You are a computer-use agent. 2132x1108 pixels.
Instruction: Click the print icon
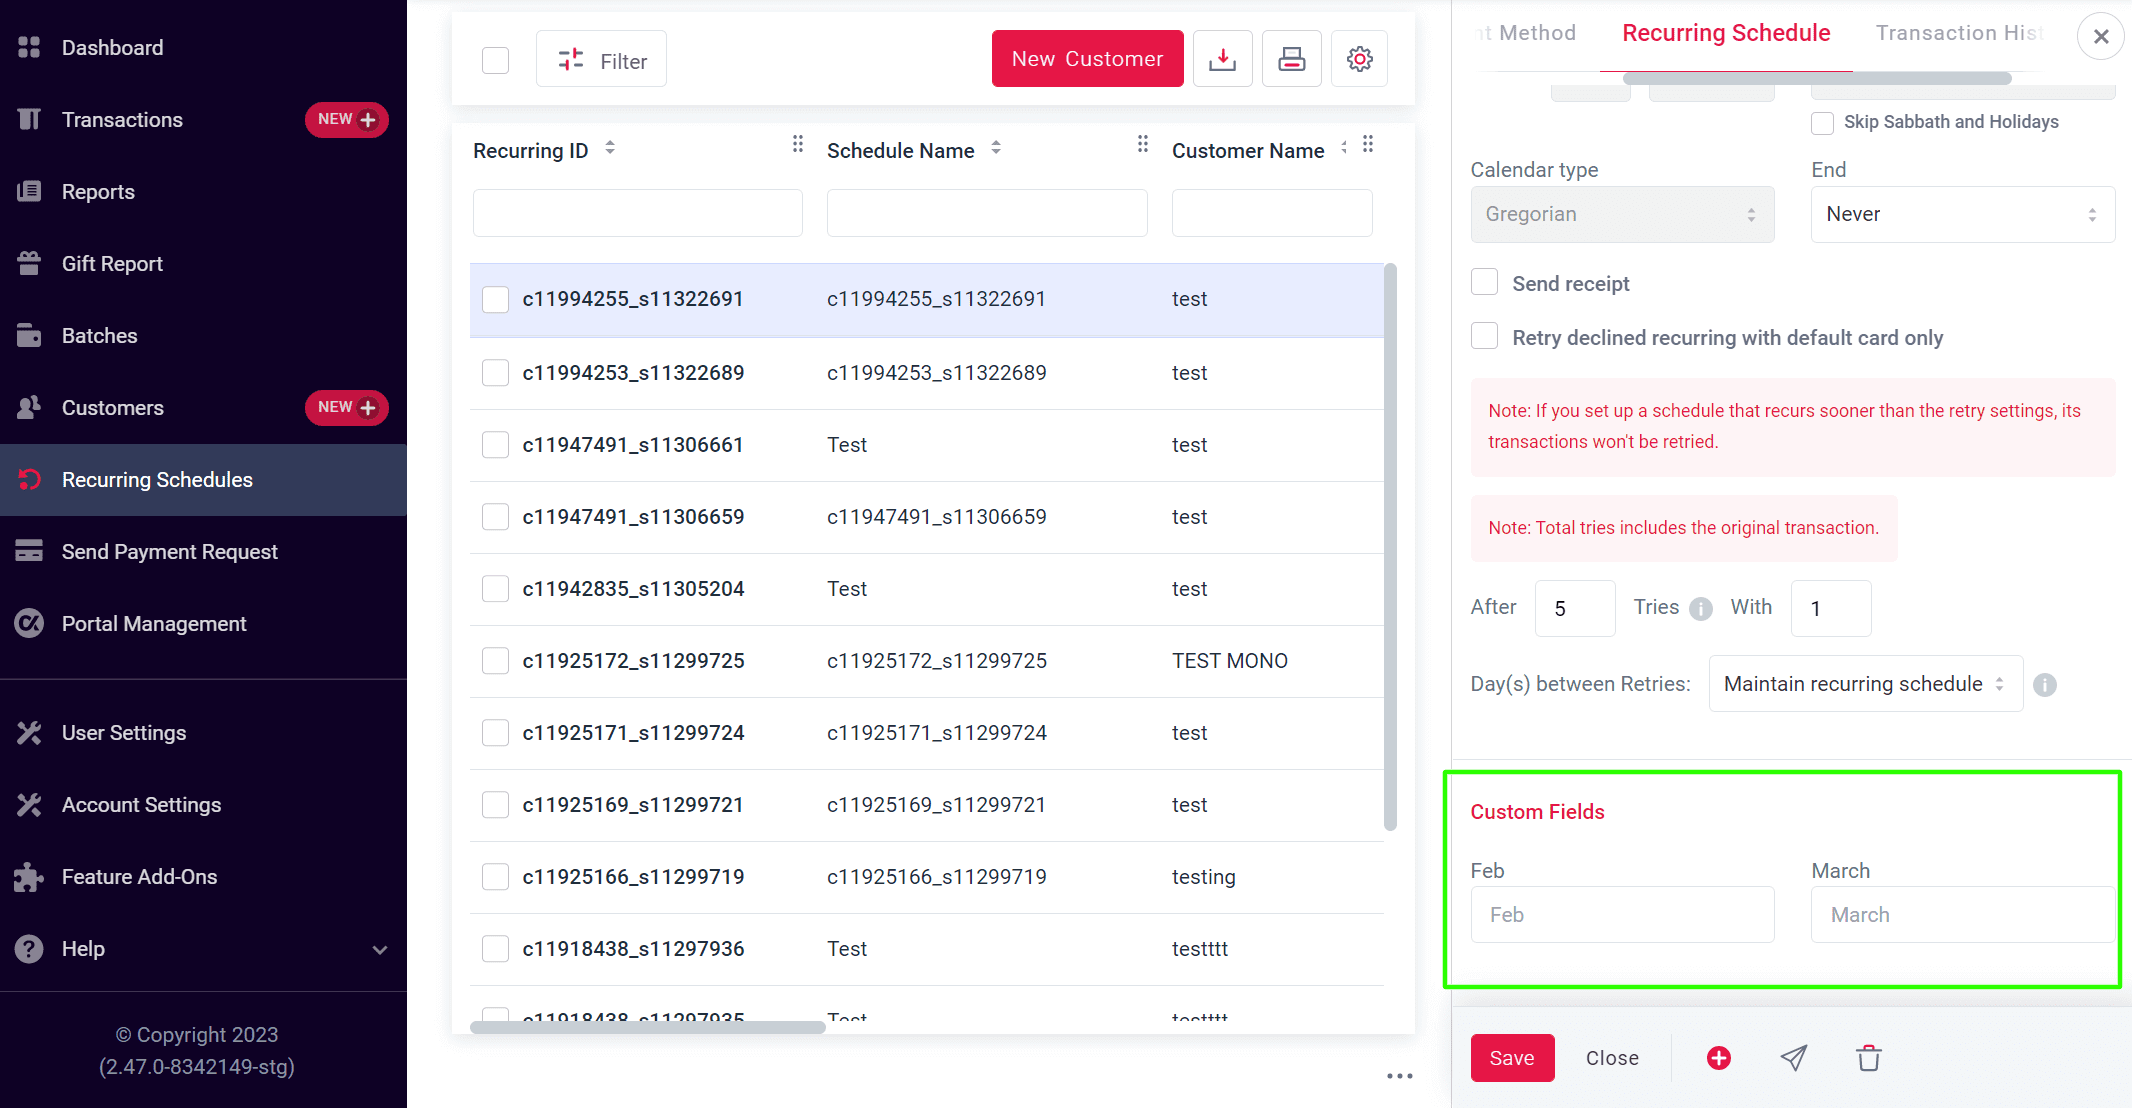(x=1291, y=58)
